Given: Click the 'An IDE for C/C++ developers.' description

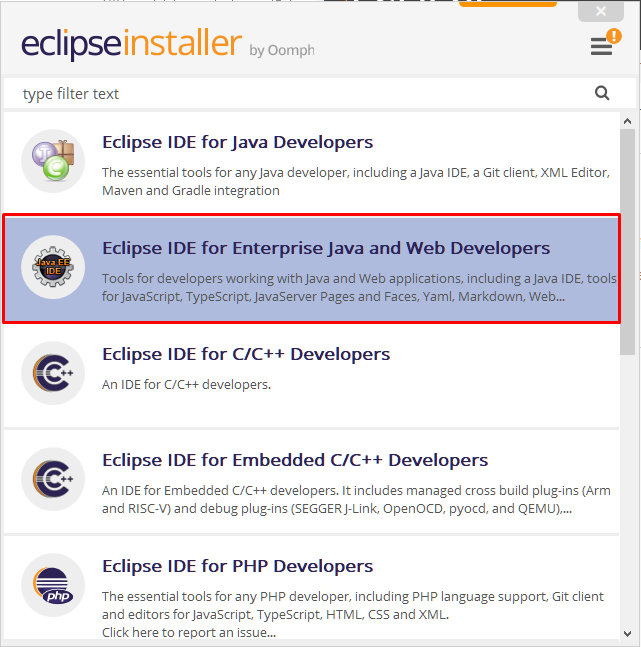Looking at the screenshot, I should pyautogui.click(x=186, y=385).
